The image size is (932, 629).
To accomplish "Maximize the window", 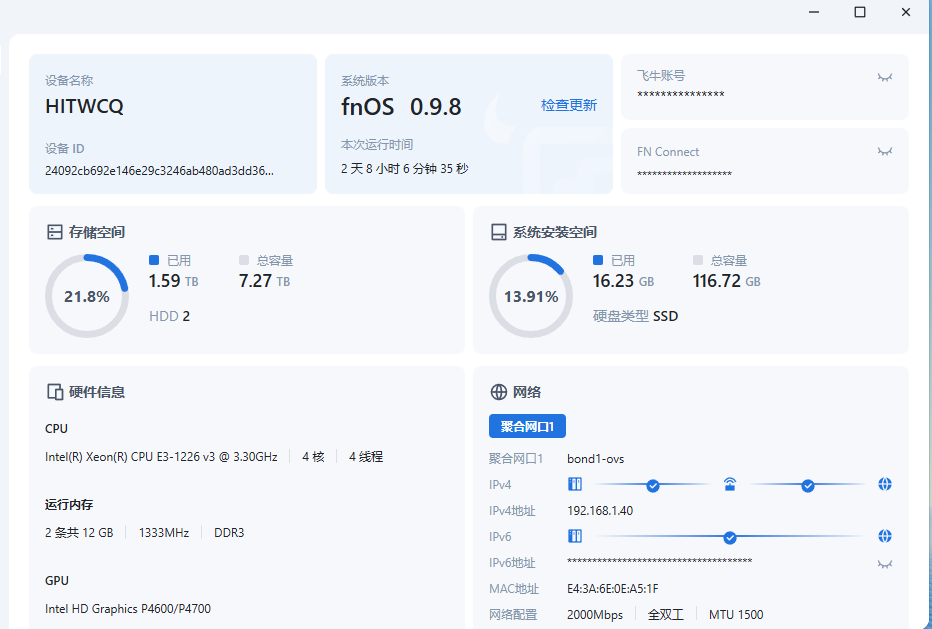I will (859, 12).
